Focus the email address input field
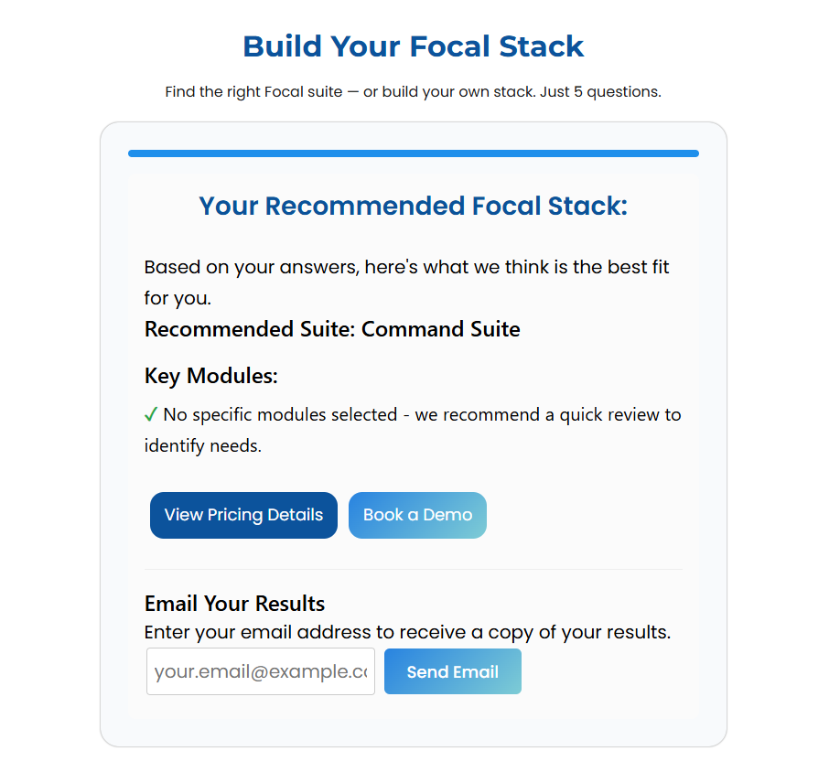 (x=260, y=672)
